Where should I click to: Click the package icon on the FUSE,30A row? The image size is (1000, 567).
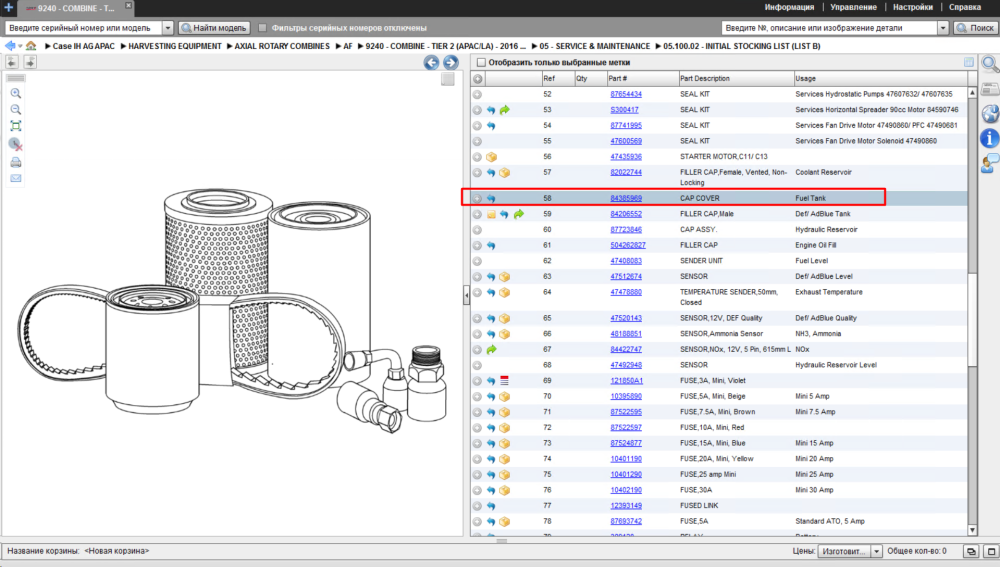(x=504, y=490)
